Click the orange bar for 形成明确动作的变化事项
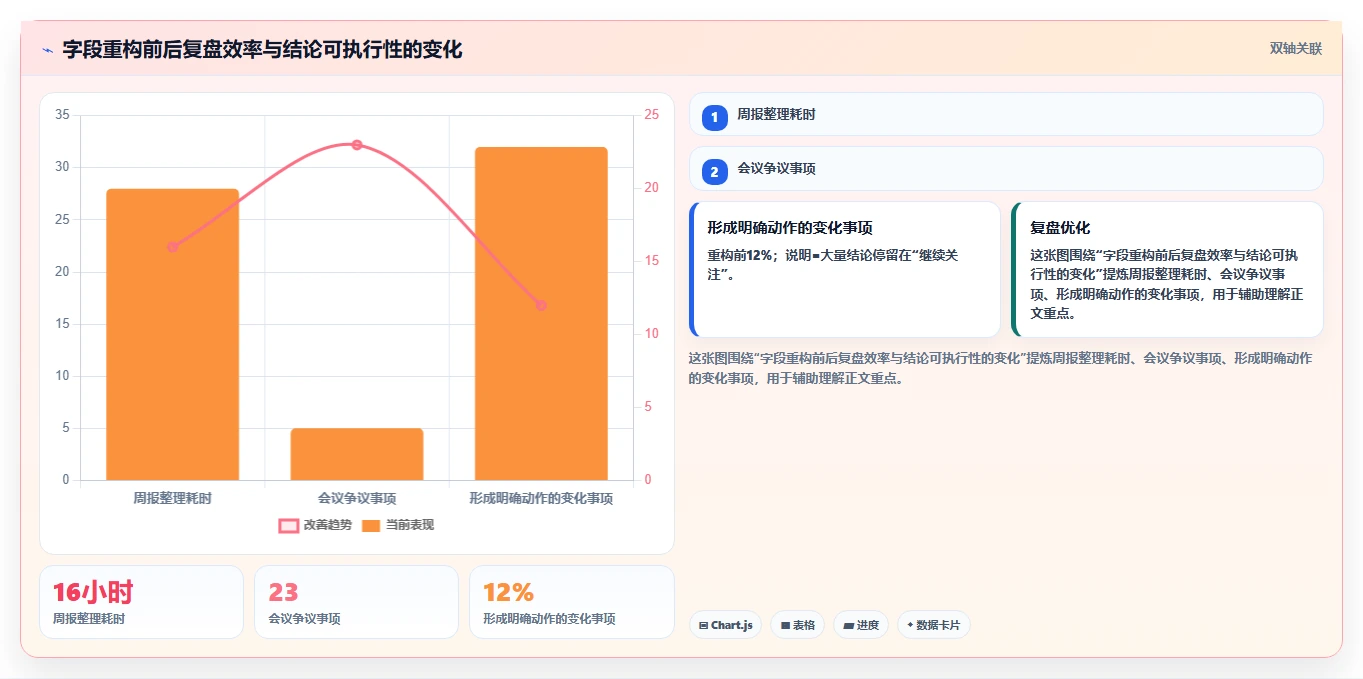This screenshot has width=1363, height=679. pyautogui.click(x=541, y=313)
